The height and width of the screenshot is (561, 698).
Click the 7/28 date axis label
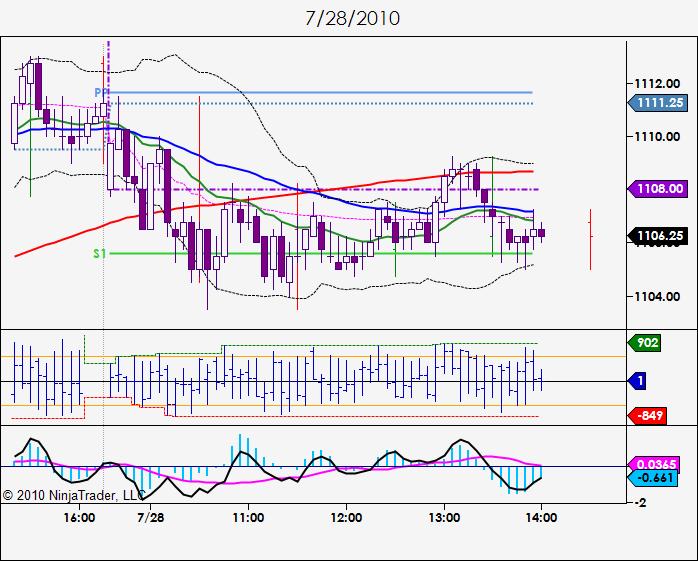click(x=151, y=518)
